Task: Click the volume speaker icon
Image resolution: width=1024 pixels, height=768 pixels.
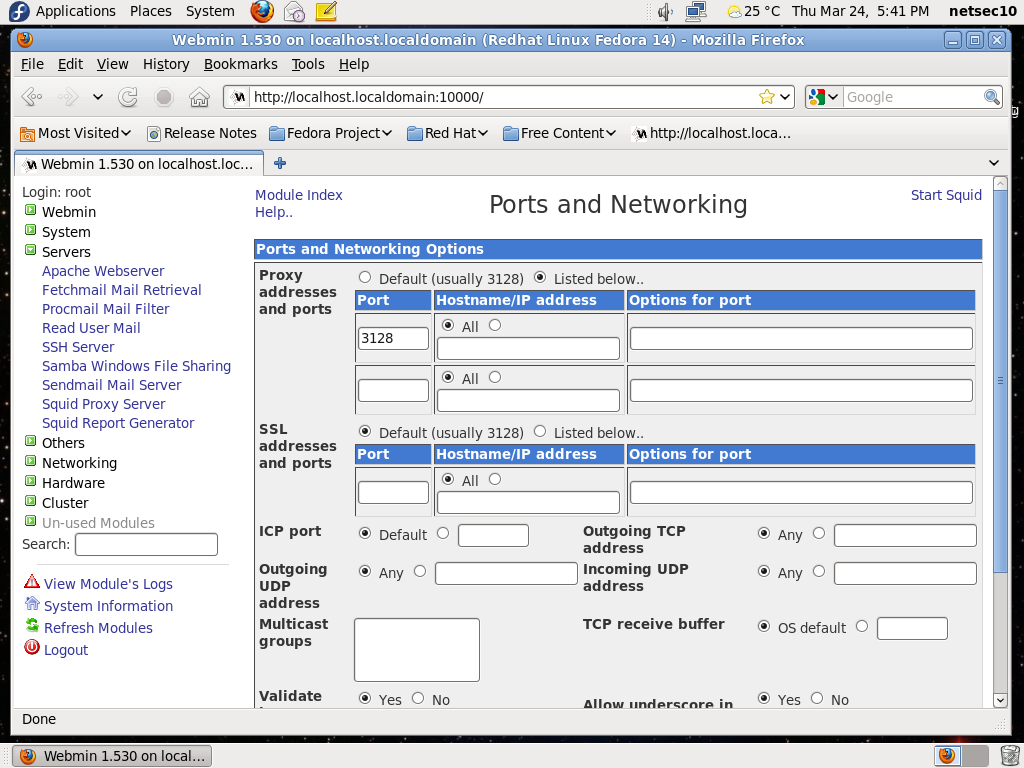Action: point(665,11)
